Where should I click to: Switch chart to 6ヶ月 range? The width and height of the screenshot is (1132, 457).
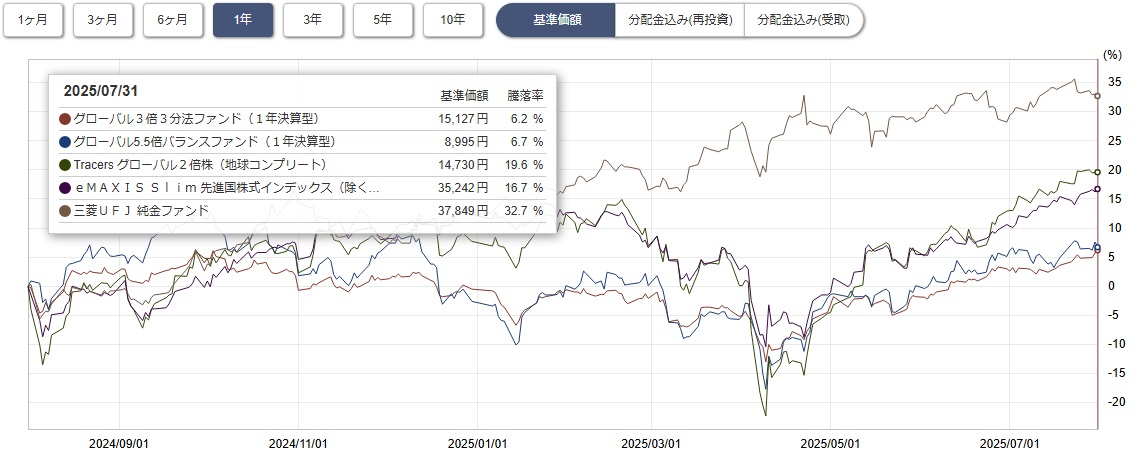click(173, 20)
